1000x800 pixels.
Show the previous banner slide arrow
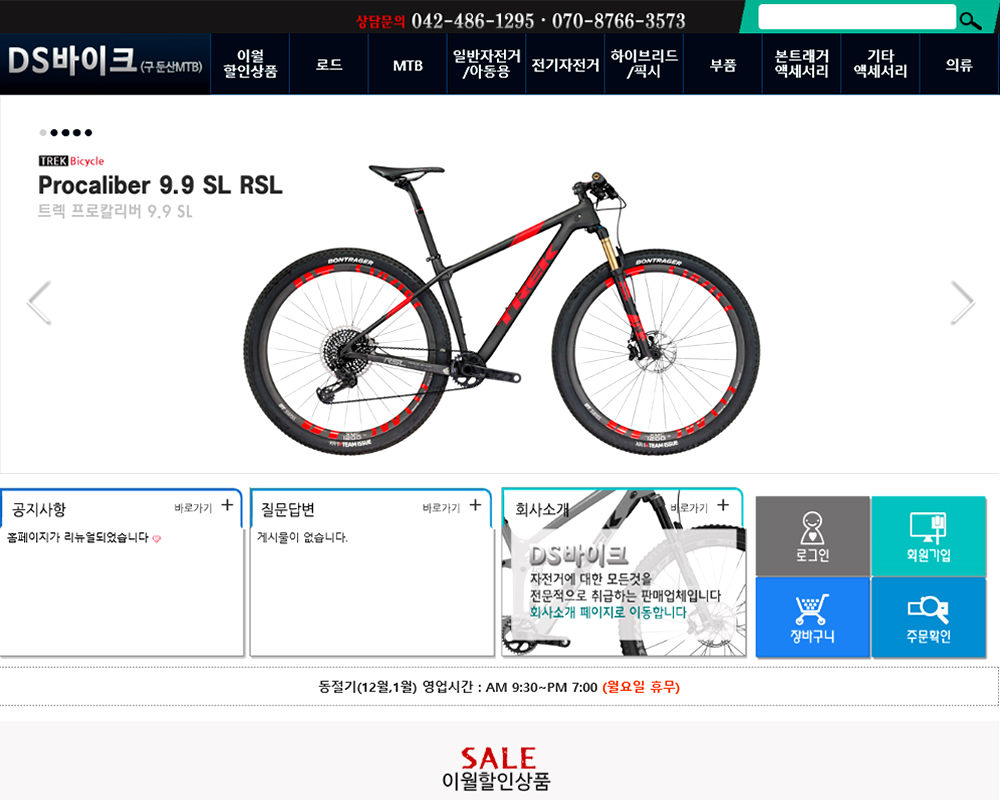coord(40,302)
